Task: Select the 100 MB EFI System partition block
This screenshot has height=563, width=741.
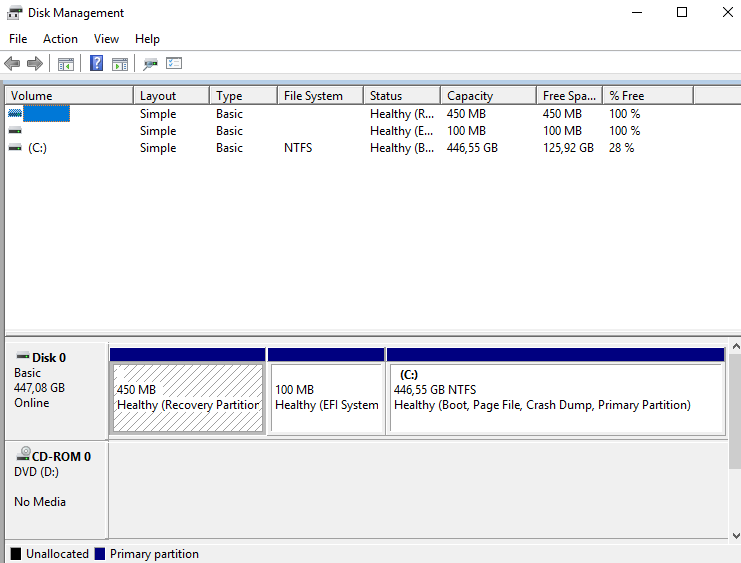Action: (x=326, y=398)
